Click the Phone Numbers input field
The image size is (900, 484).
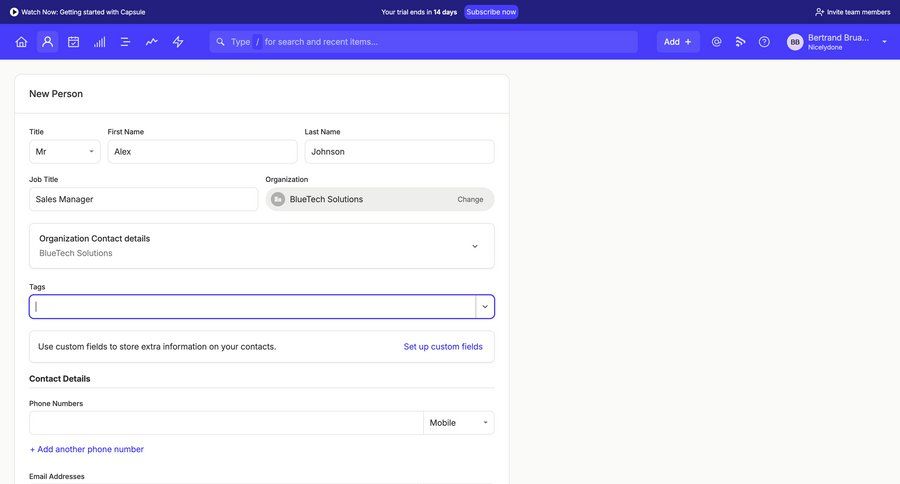(226, 423)
